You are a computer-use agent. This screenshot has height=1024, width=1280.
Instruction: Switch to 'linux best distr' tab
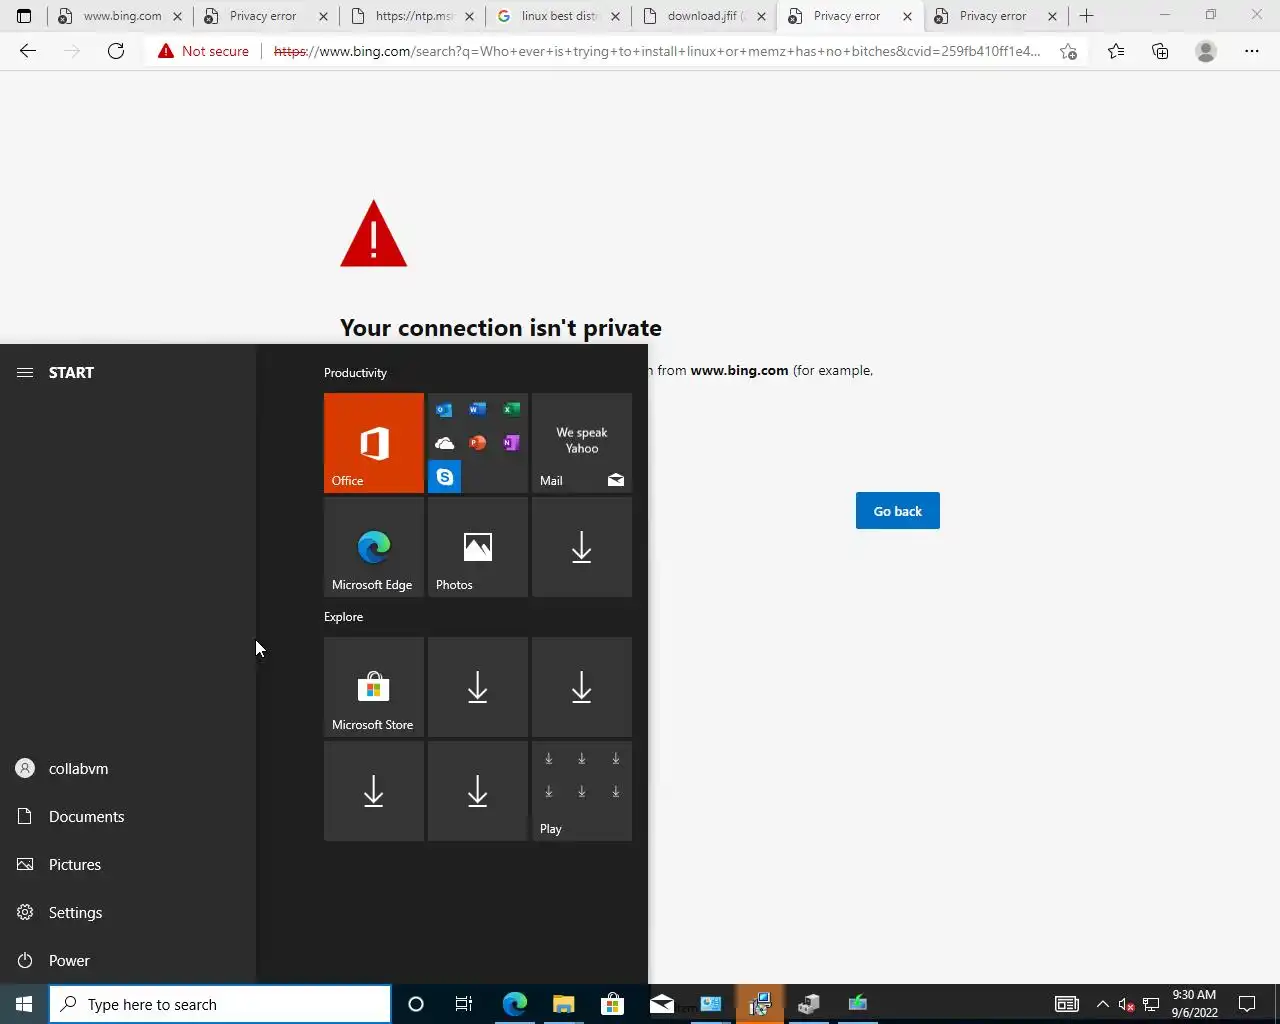pyautogui.click(x=557, y=16)
